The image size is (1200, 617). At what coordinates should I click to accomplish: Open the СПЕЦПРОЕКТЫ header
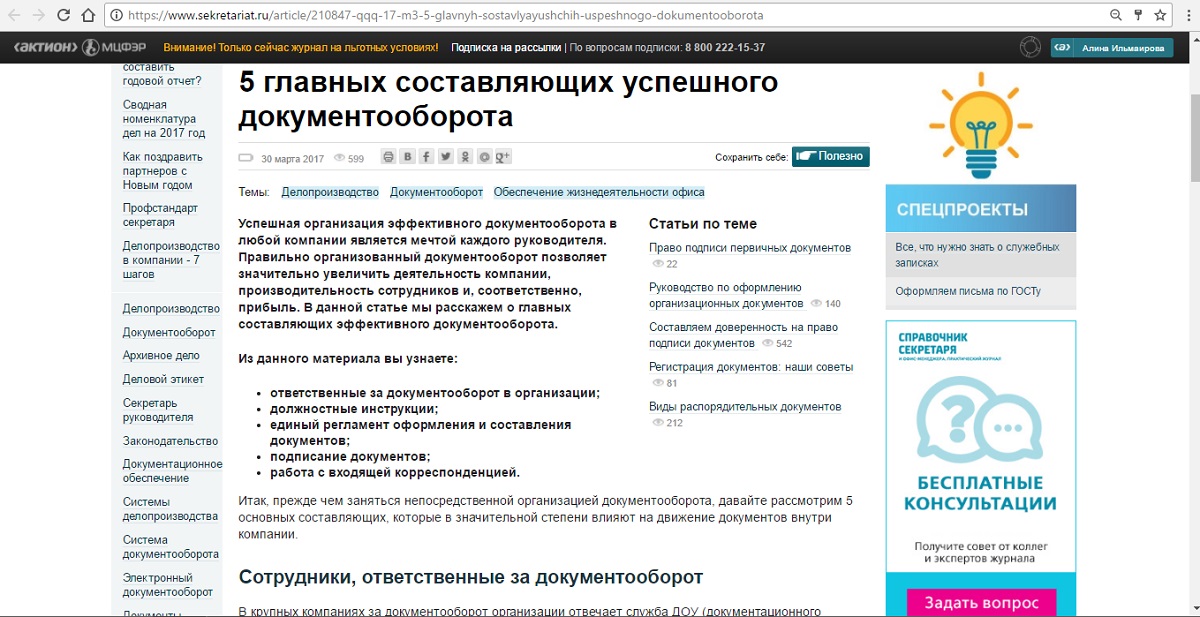click(981, 209)
